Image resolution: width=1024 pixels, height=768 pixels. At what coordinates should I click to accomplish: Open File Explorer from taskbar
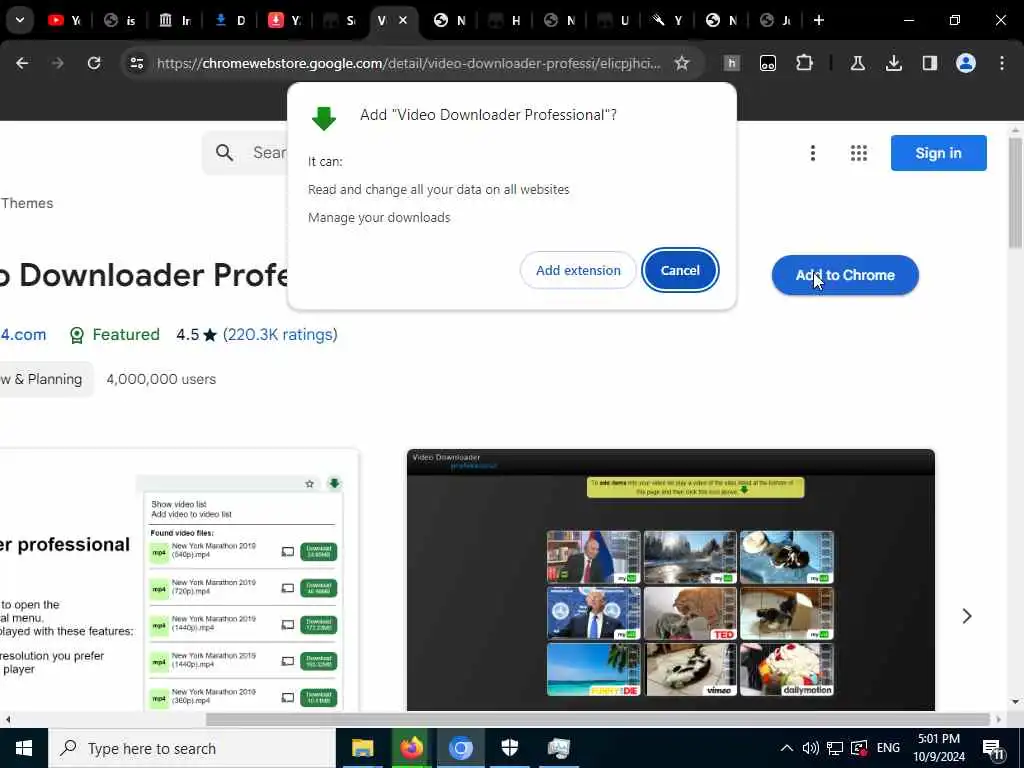(362, 748)
